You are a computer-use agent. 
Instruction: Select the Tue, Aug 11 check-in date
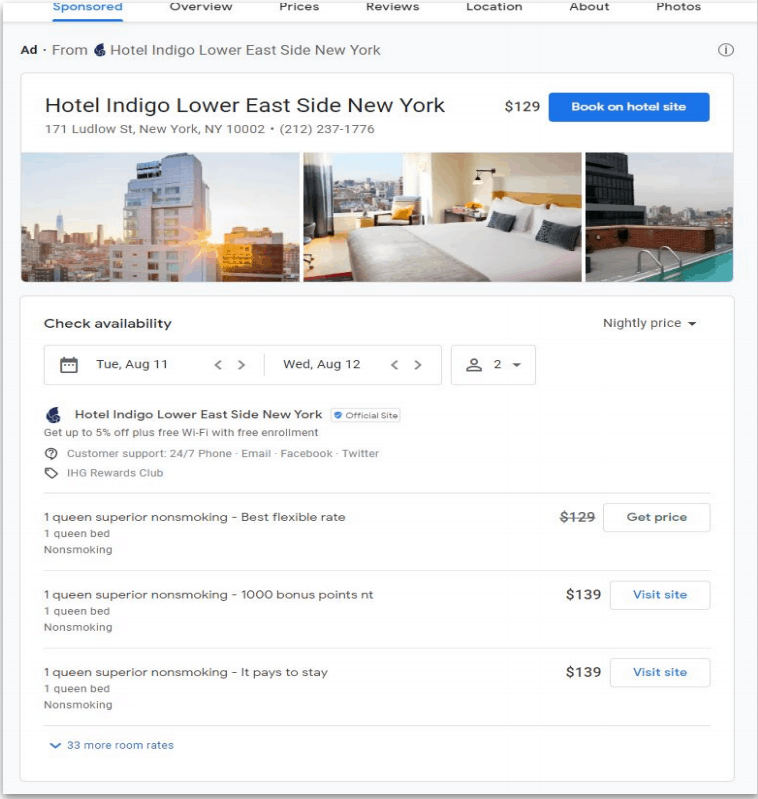[x=132, y=364]
